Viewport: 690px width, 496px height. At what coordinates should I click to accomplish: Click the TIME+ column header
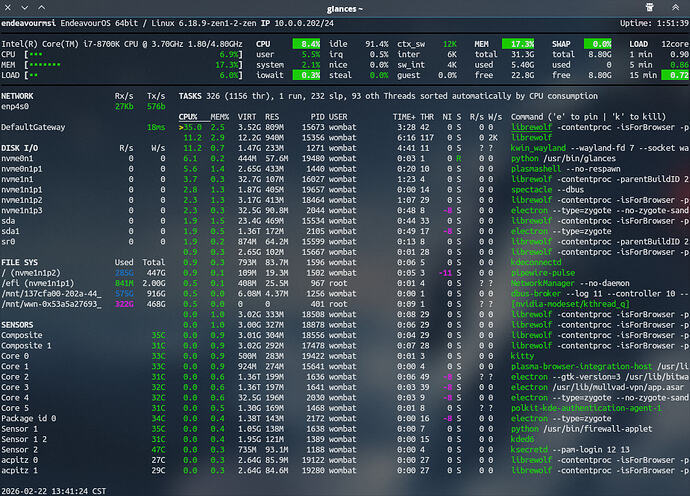403,117
